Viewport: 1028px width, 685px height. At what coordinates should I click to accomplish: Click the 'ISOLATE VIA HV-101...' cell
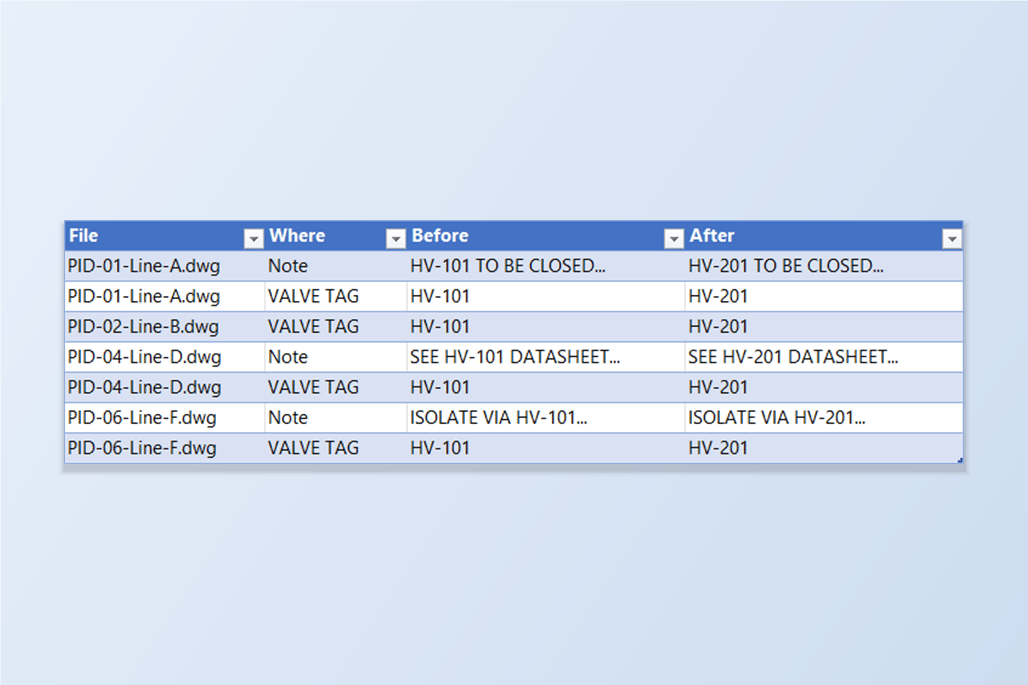pyautogui.click(x=545, y=418)
